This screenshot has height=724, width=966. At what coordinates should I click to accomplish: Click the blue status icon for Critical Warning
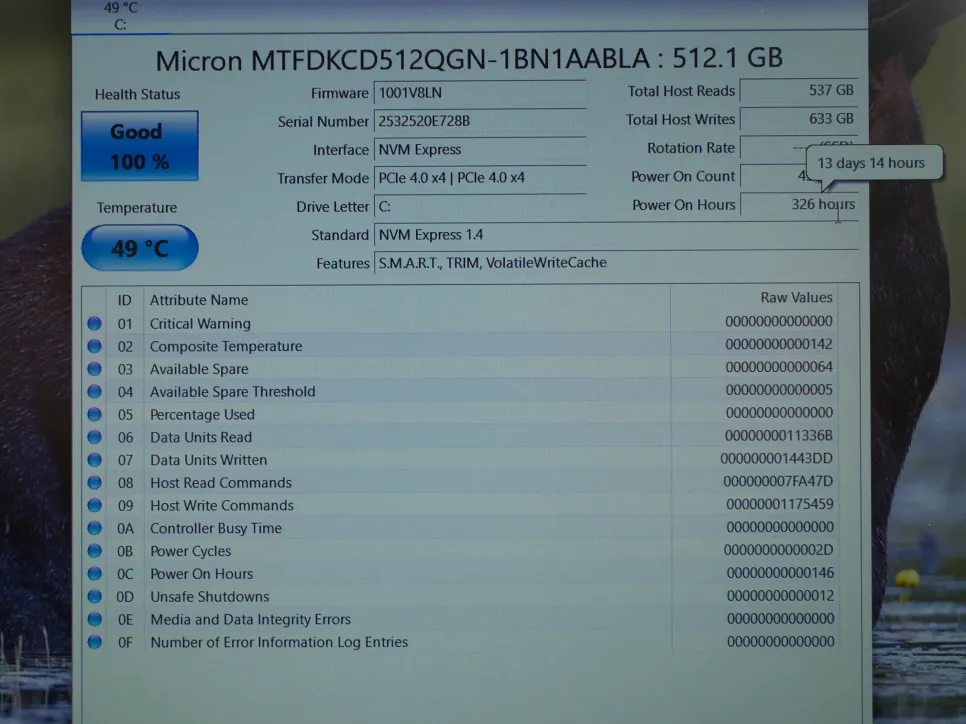95,323
